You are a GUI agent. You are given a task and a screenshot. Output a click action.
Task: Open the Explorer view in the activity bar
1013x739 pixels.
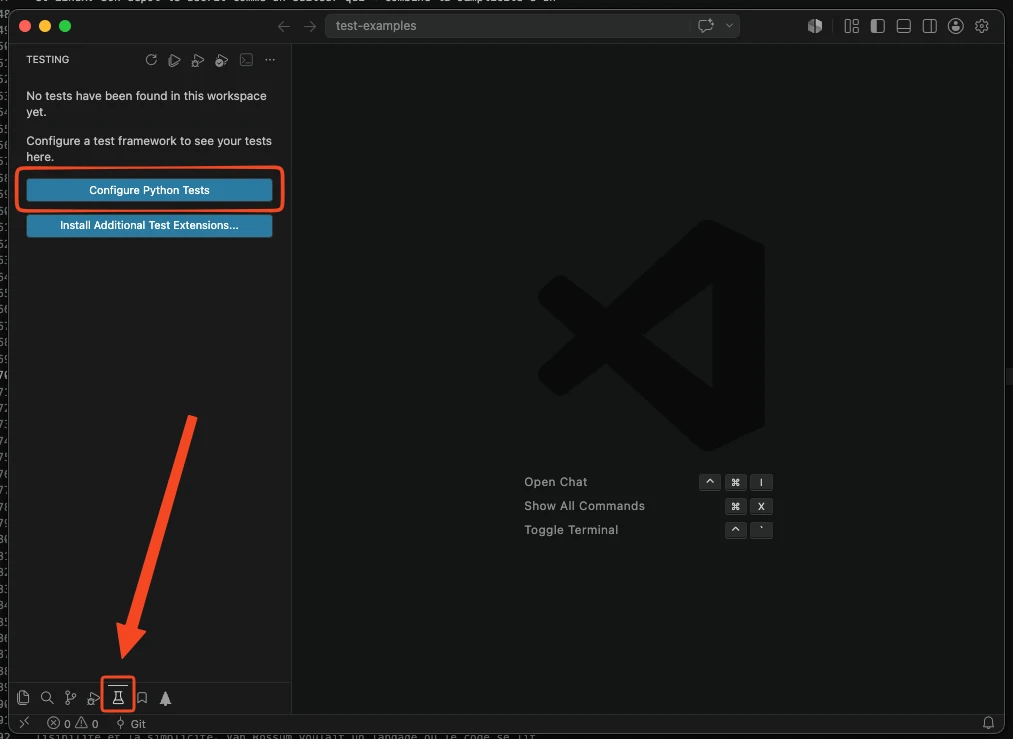point(23,698)
